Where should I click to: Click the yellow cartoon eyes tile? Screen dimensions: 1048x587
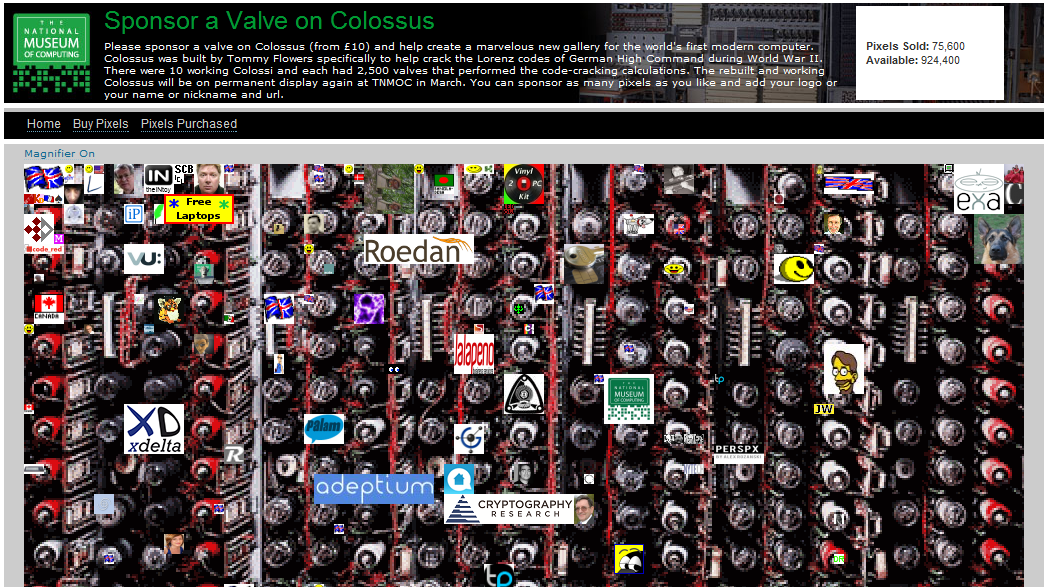point(629,559)
